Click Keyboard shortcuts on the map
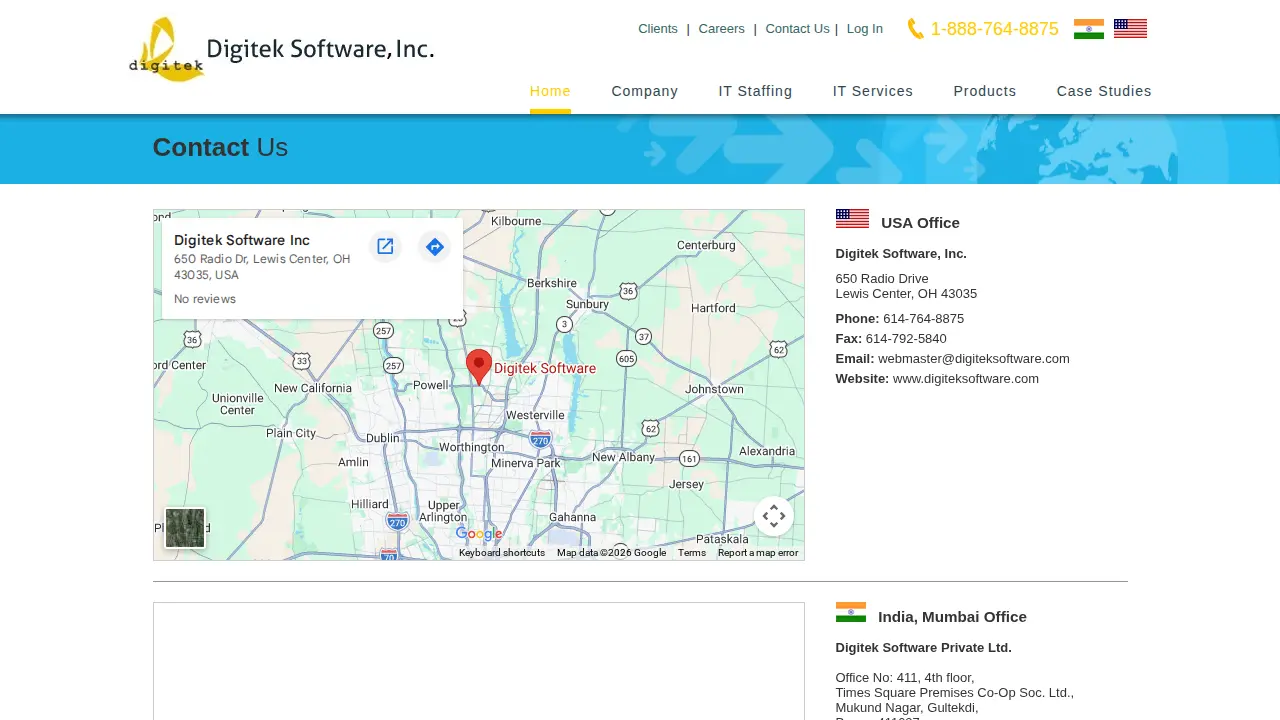Screen dimensions: 1280x720 point(502,553)
